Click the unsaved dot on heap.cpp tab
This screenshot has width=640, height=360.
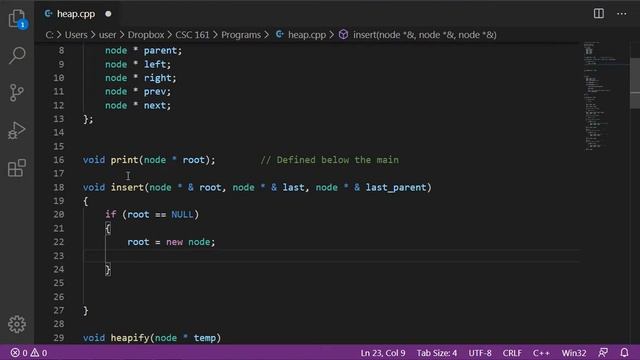pos(108,14)
